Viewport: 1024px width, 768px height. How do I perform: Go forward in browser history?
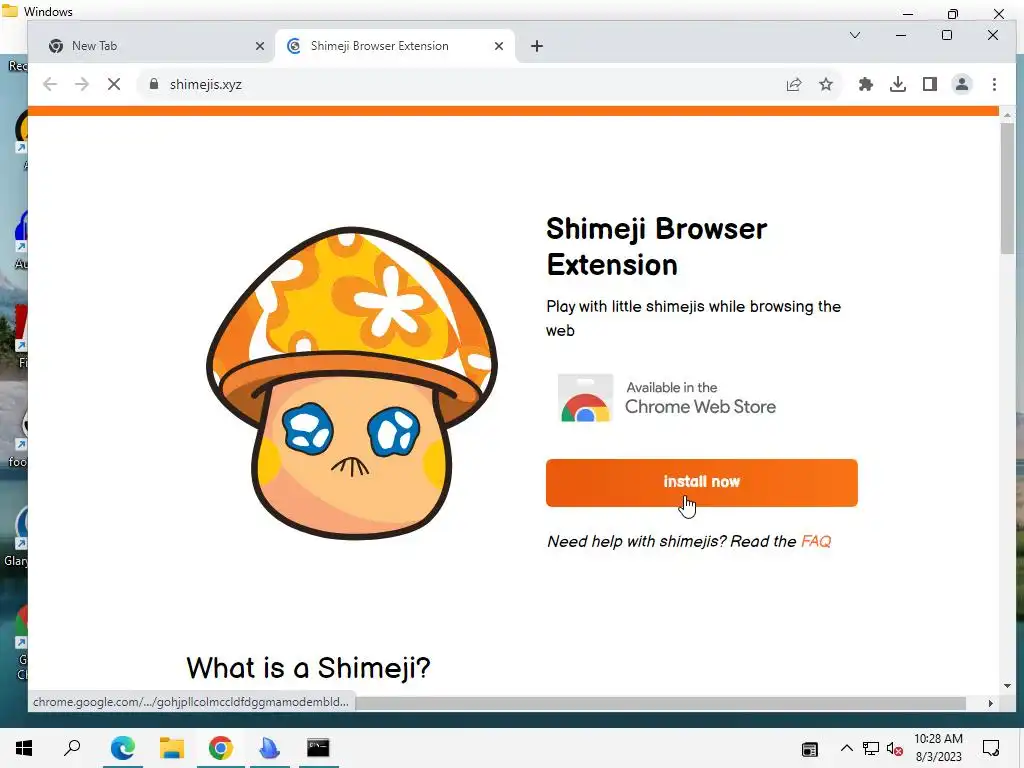click(82, 84)
